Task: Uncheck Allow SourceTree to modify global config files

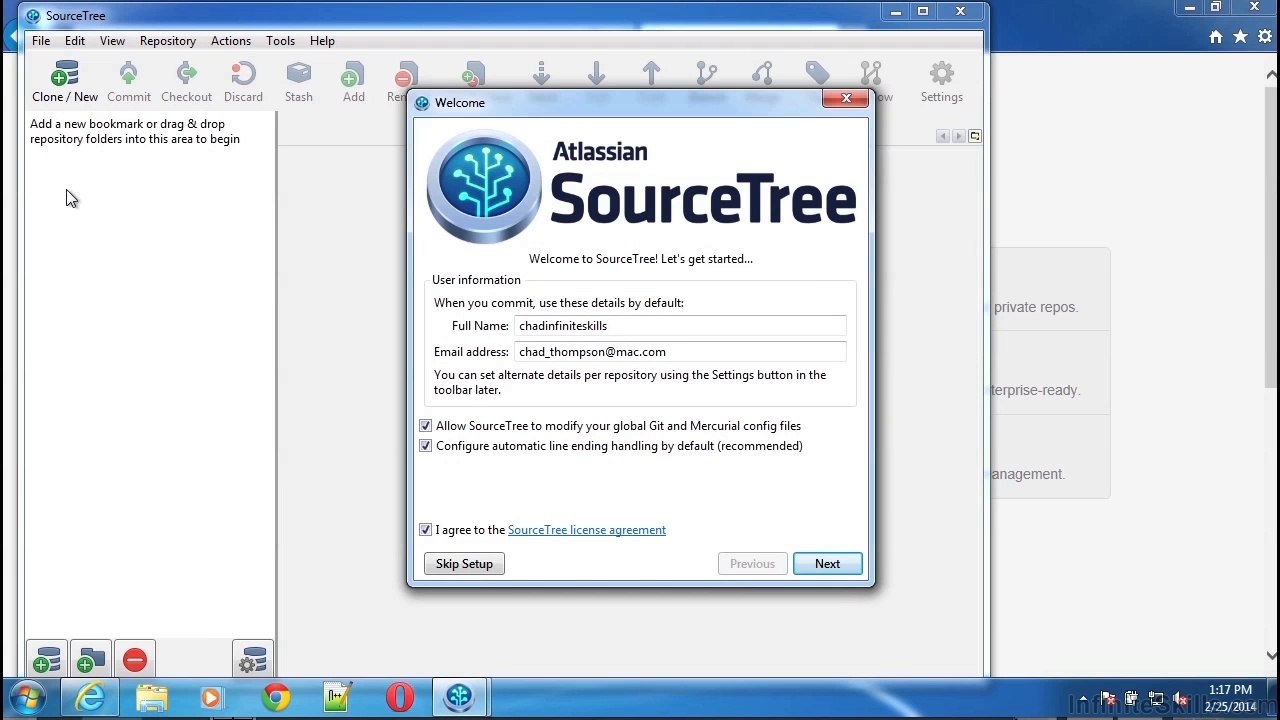Action: (x=426, y=426)
